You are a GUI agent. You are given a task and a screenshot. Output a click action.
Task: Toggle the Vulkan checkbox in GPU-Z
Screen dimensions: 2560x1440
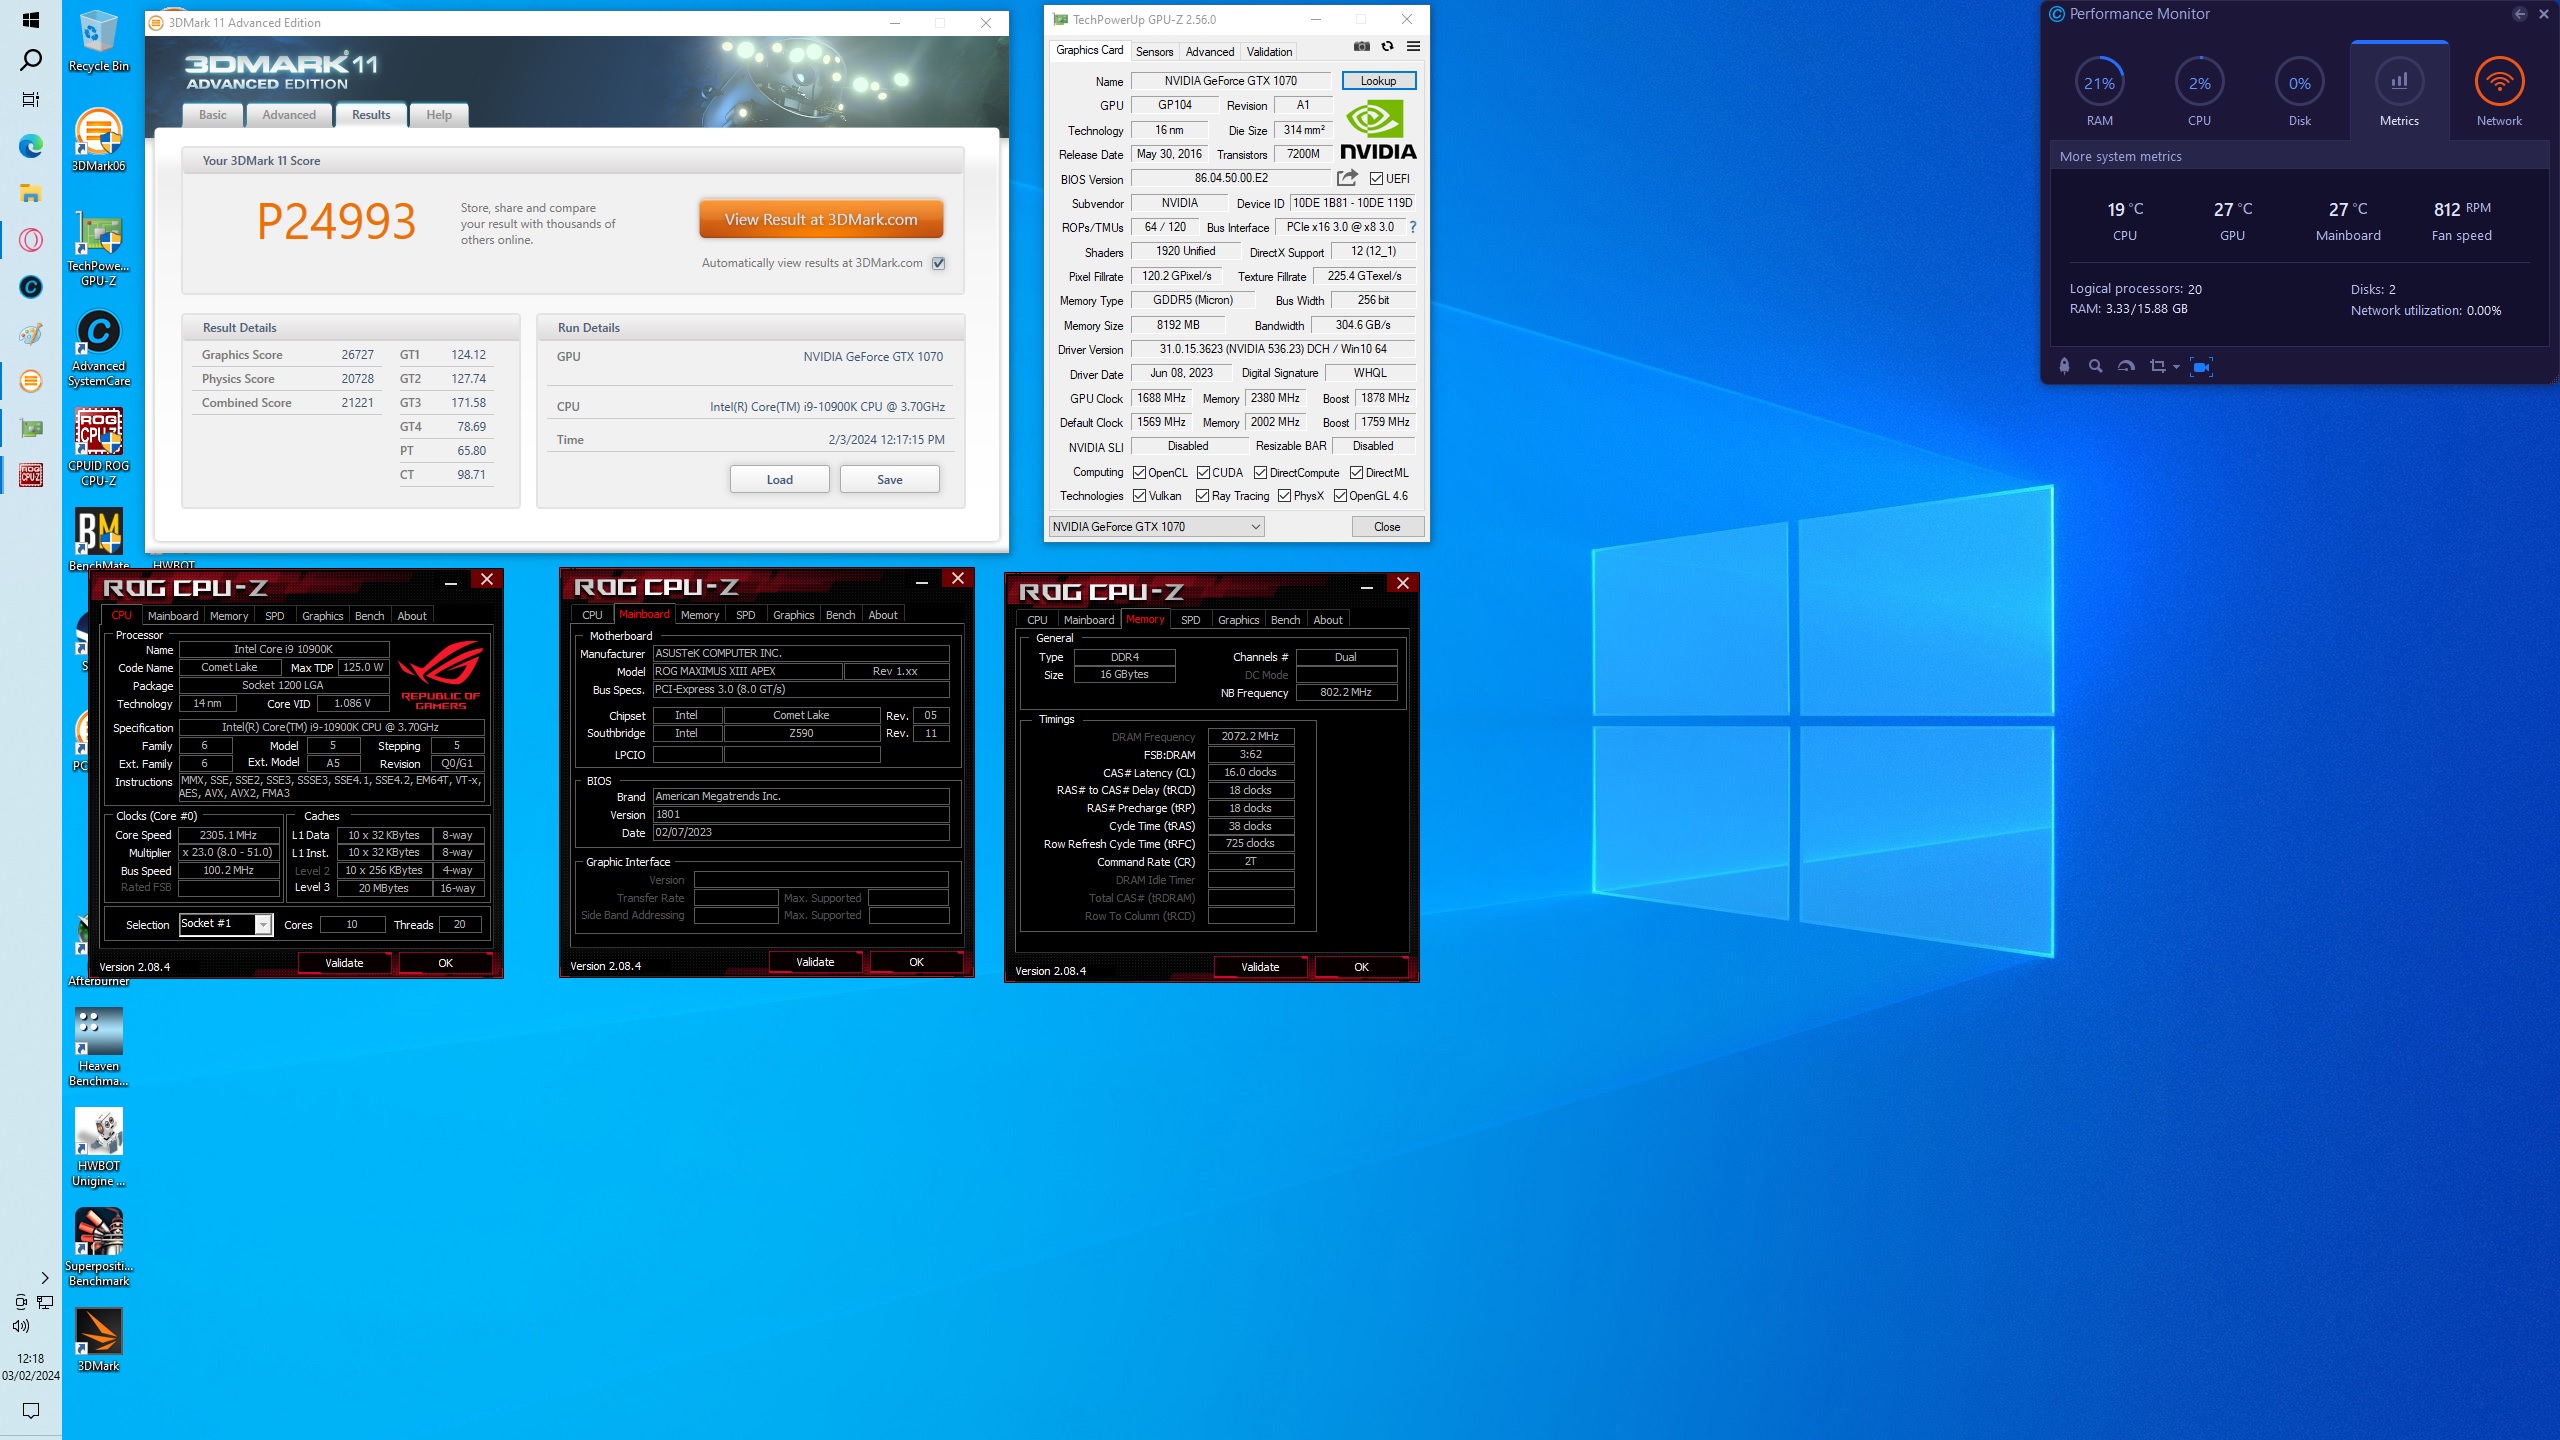click(x=1139, y=496)
